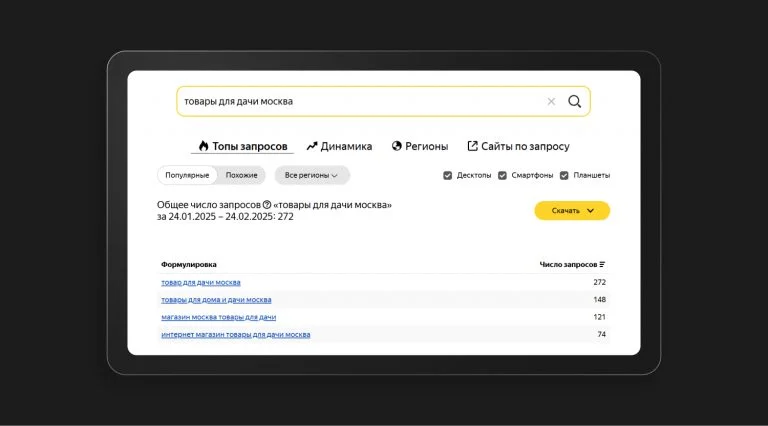Viewport: 768px width, 426px height.
Task: Toggle the Десктопы checkbox
Action: (447, 175)
